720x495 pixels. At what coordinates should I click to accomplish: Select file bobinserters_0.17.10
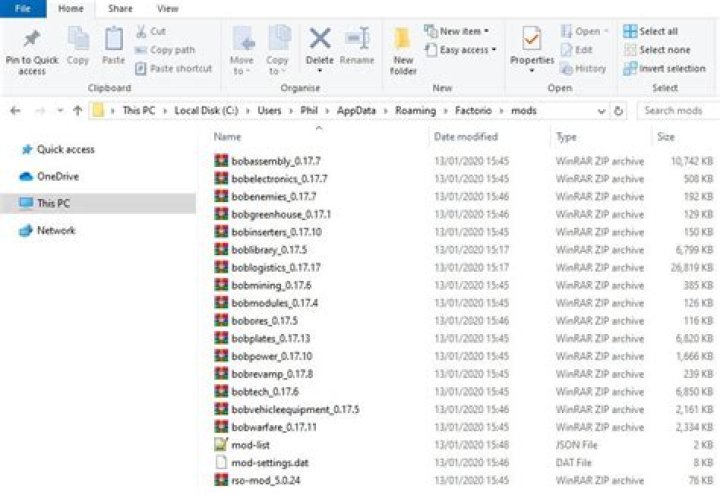(276, 232)
